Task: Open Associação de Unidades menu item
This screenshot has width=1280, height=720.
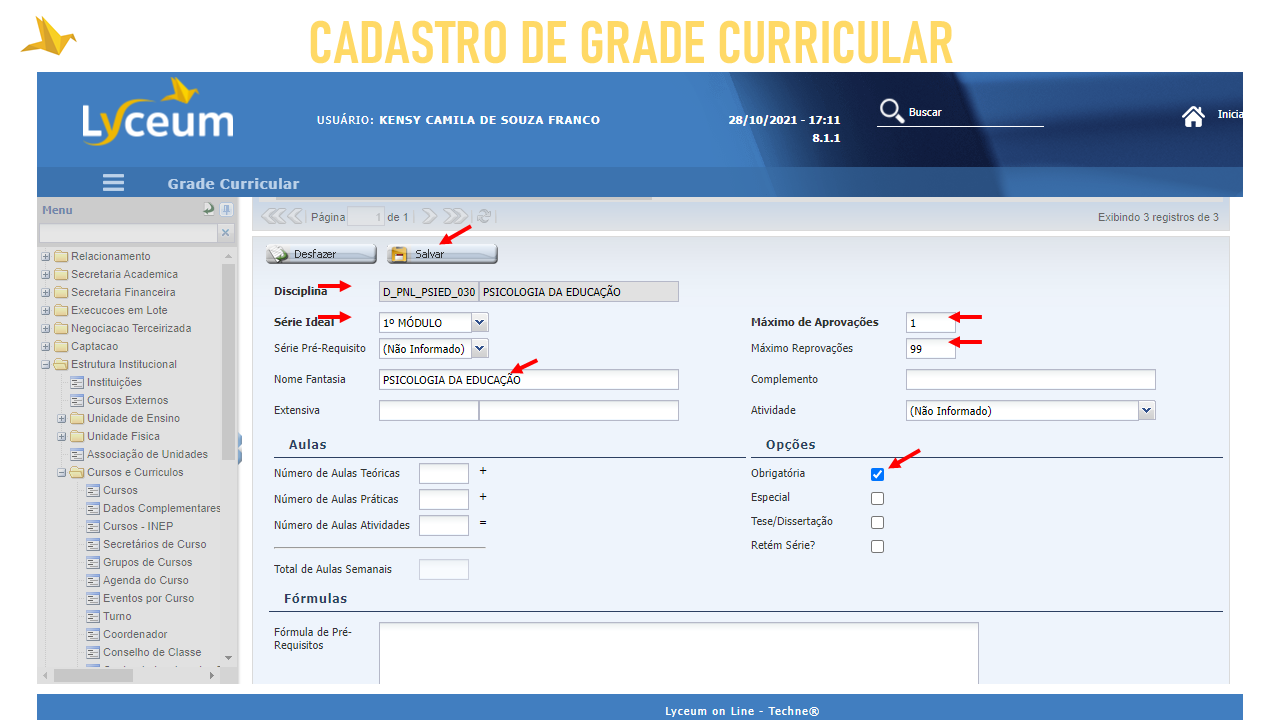Action: coord(147,455)
